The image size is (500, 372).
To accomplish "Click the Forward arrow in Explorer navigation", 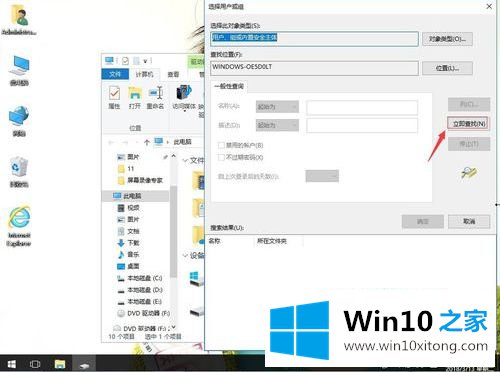I will click(125, 142).
